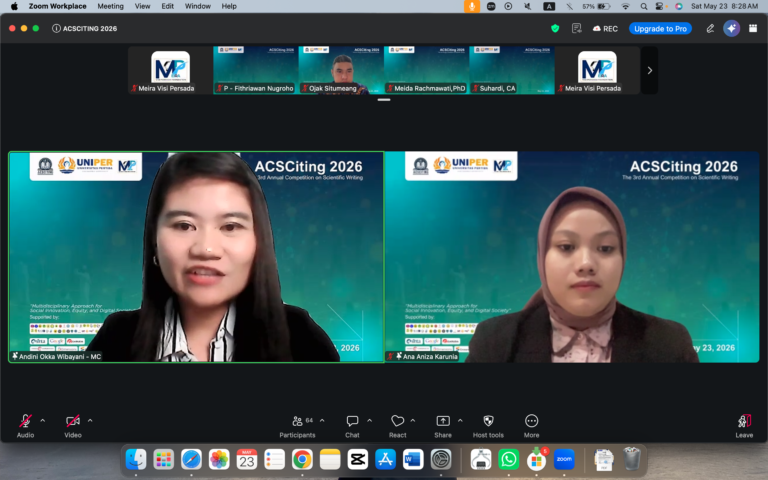Click Ana Aniza Karunia name label
The image size is (768, 480).
(423, 357)
